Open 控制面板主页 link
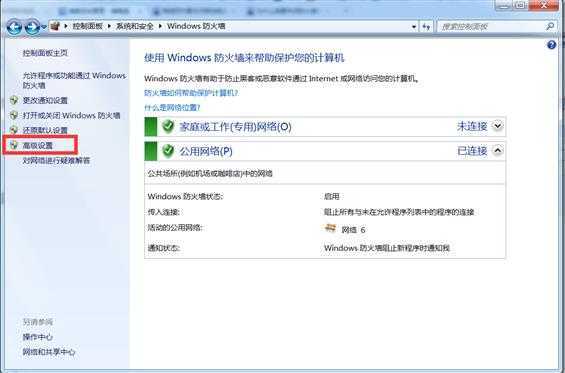The width and height of the screenshot is (565, 373). tap(45, 53)
